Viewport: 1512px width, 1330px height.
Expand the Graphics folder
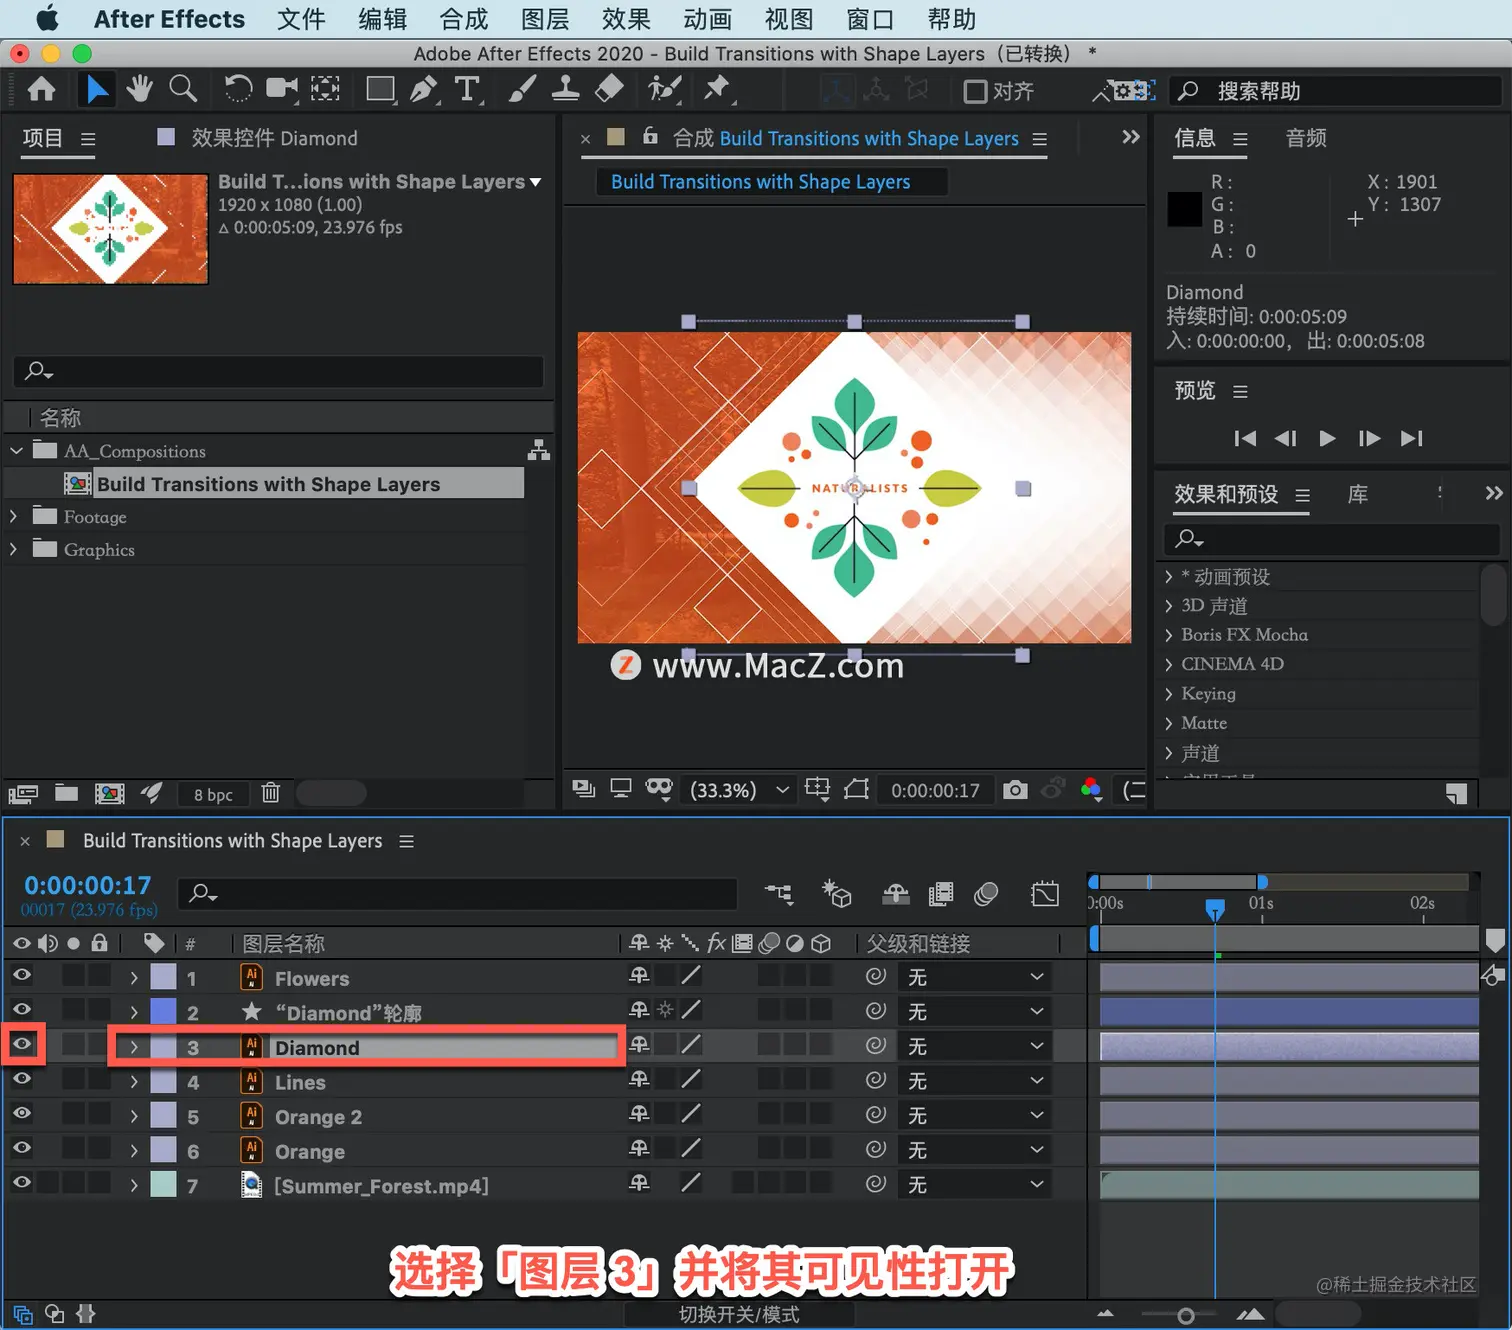(14, 549)
